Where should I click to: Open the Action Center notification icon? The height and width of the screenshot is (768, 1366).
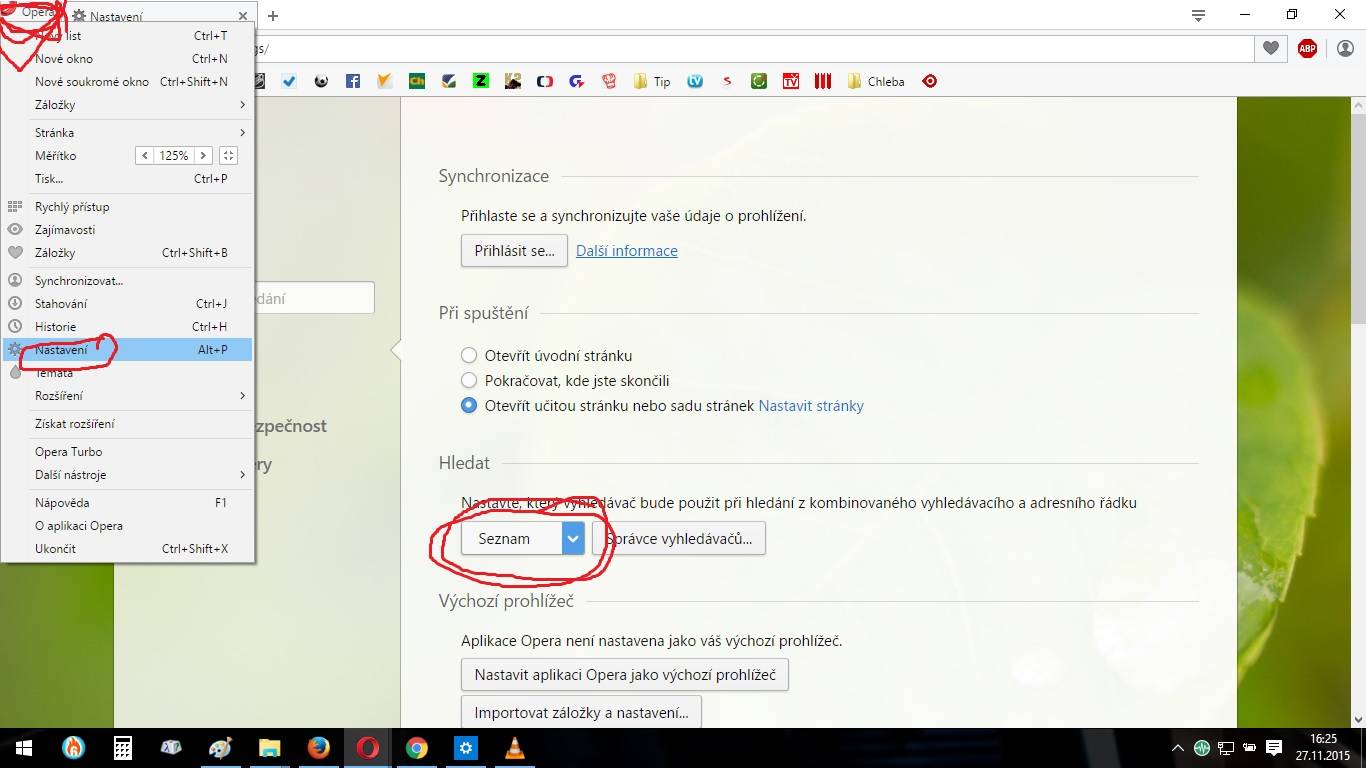coord(1274,748)
